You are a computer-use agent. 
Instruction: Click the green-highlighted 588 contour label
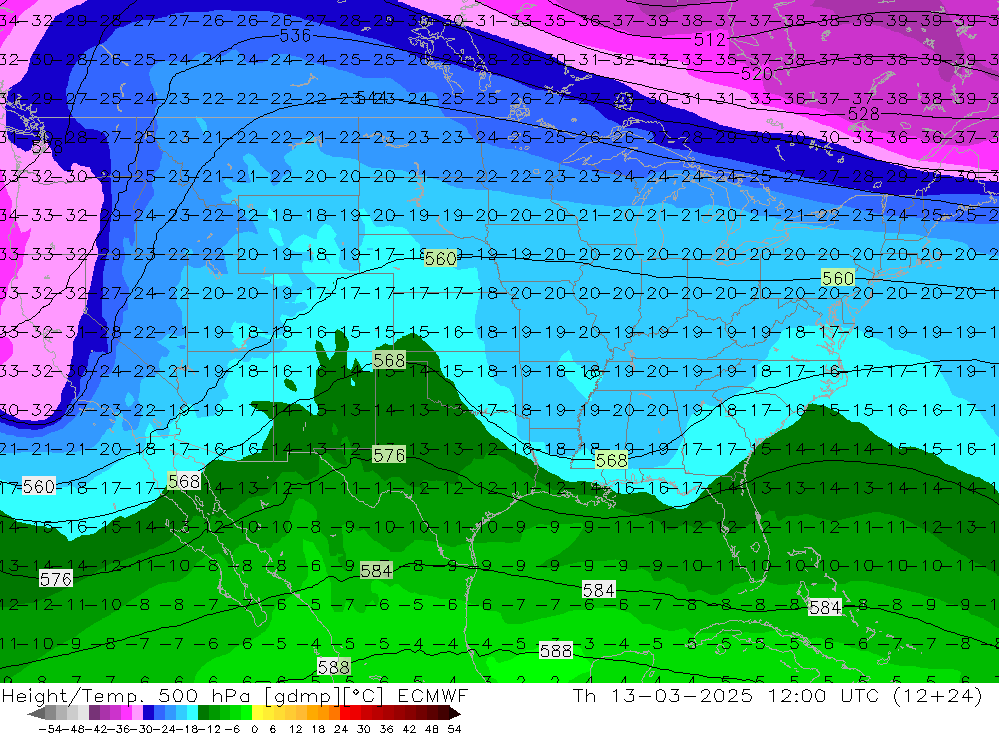(334, 667)
